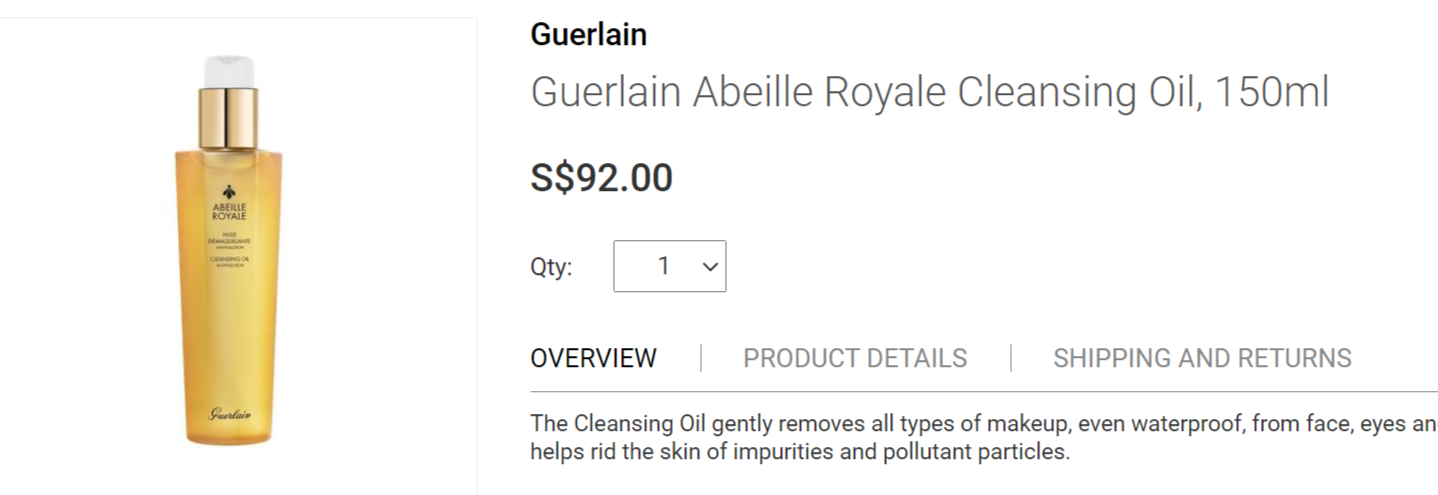Open the Product Details tab

[x=855, y=358]
